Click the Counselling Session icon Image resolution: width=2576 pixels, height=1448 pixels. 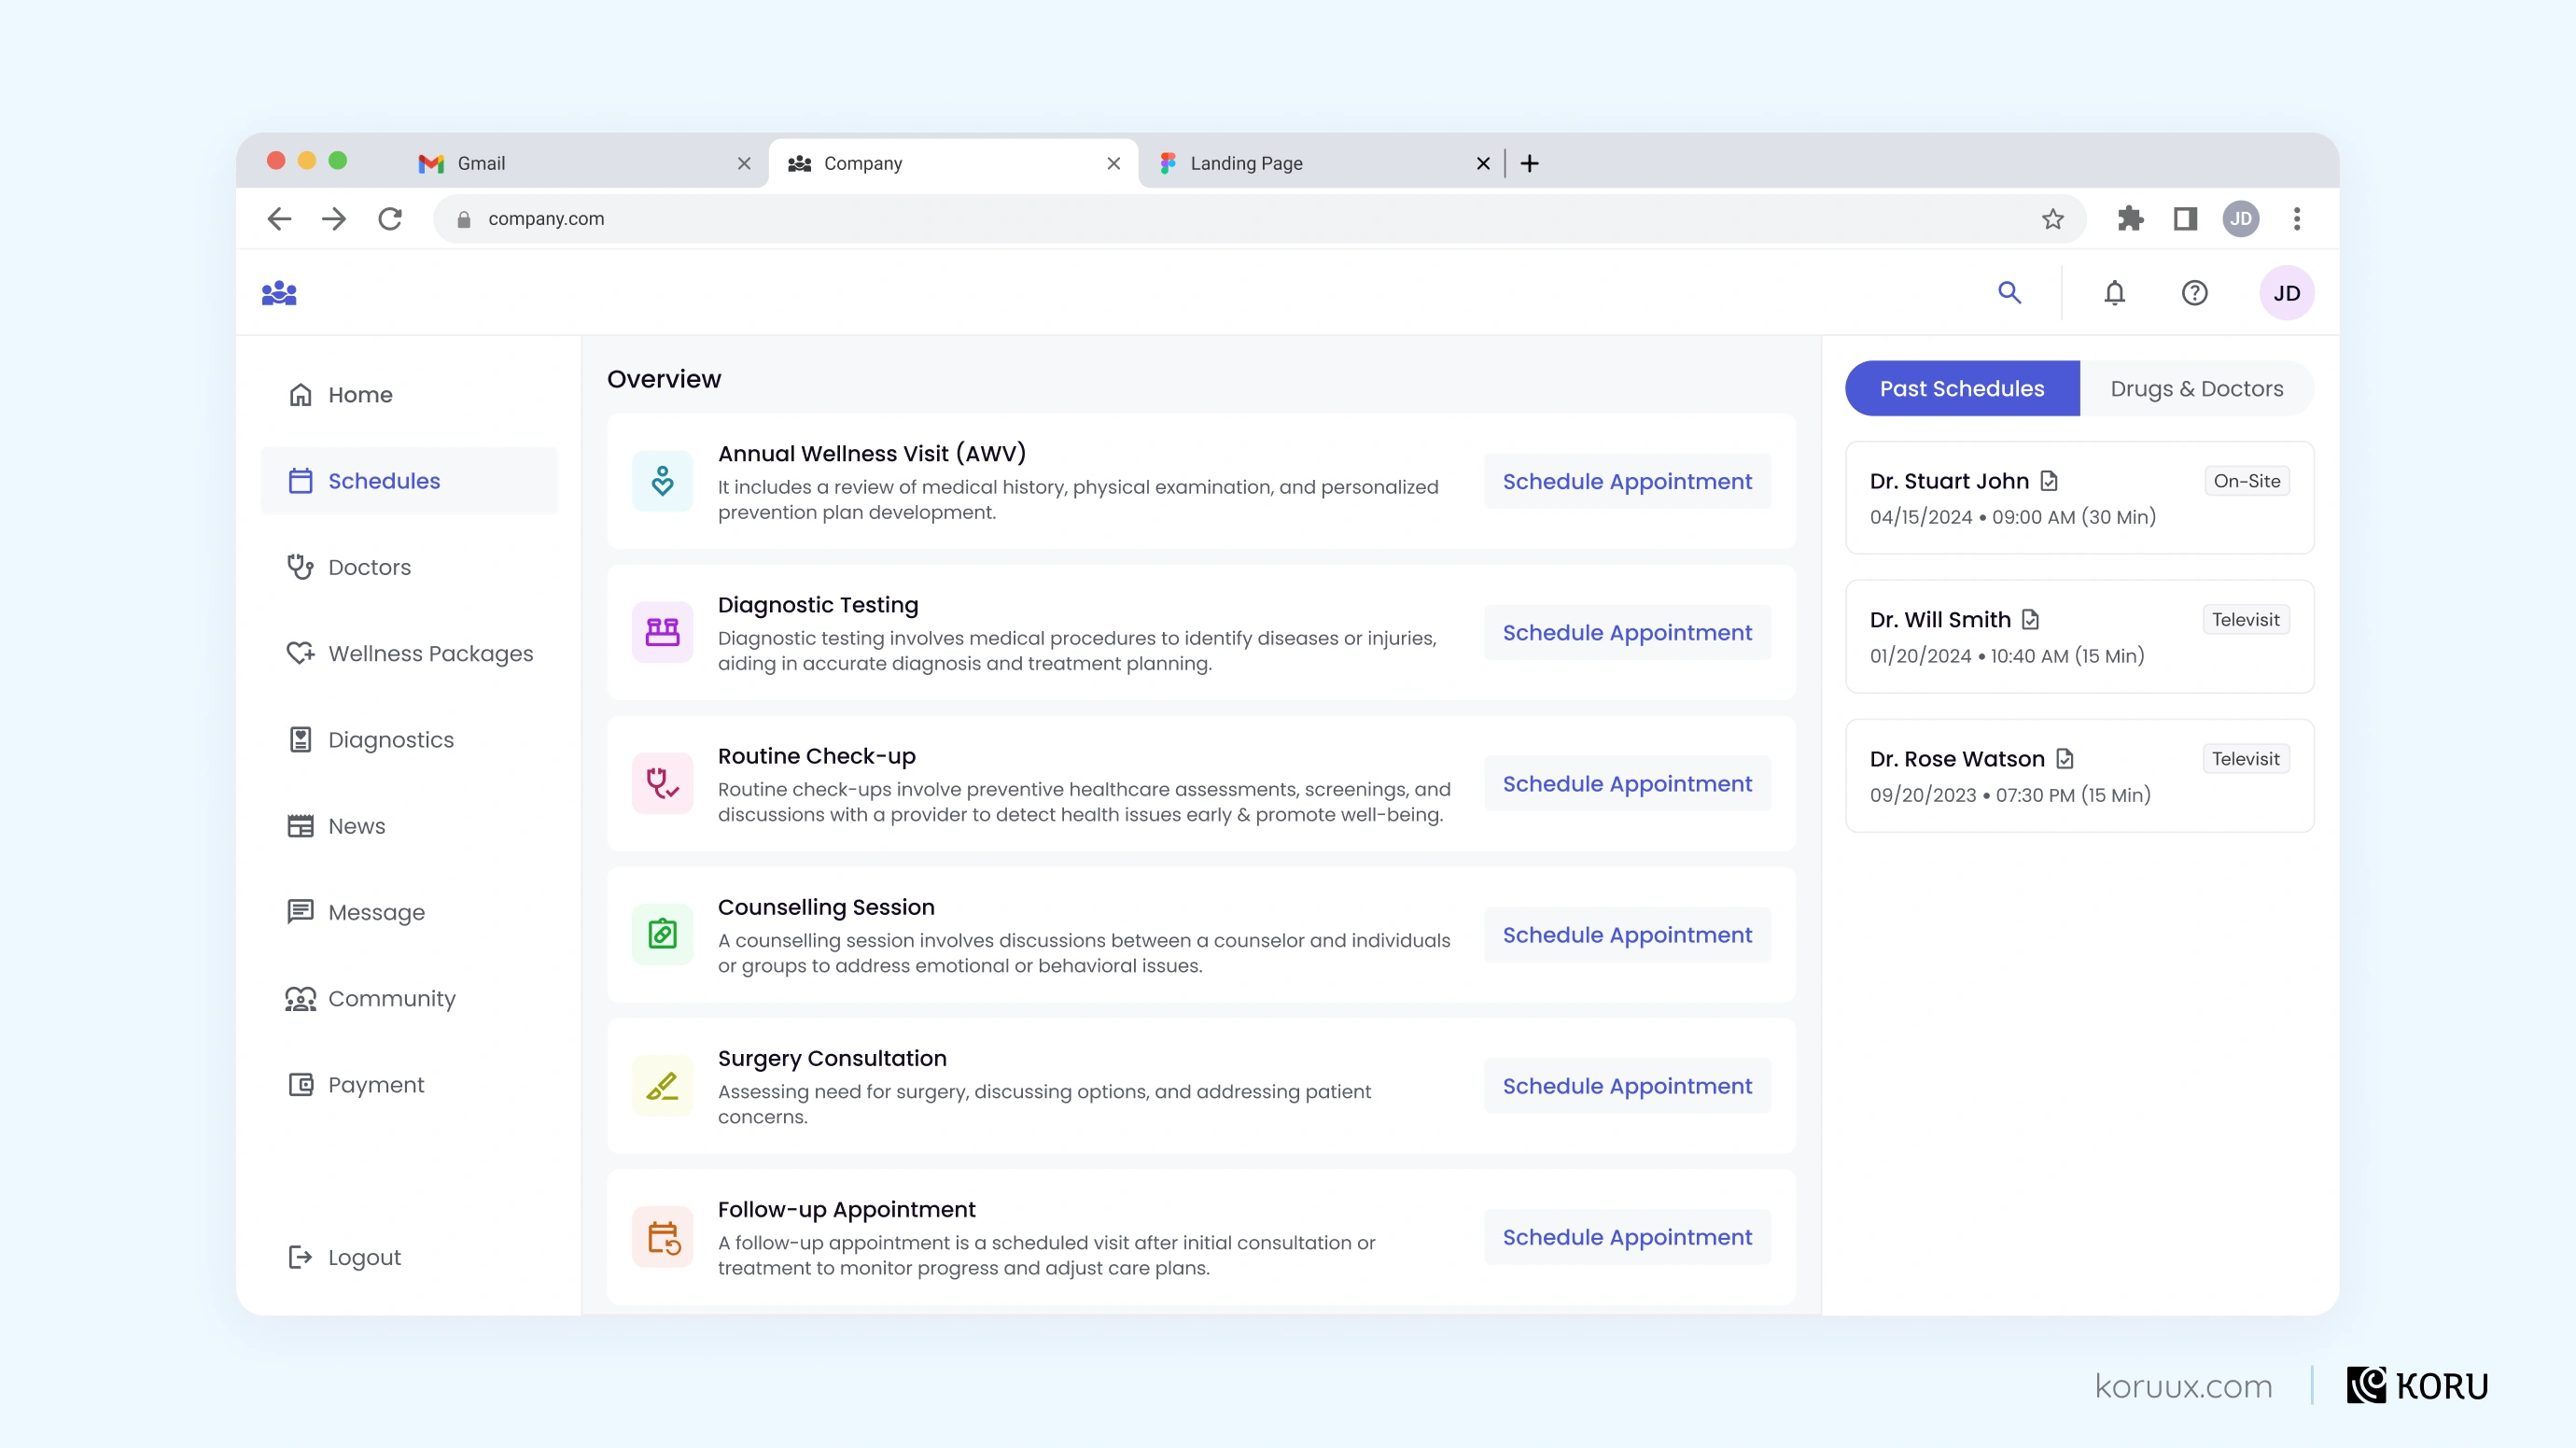click(662, 934)
